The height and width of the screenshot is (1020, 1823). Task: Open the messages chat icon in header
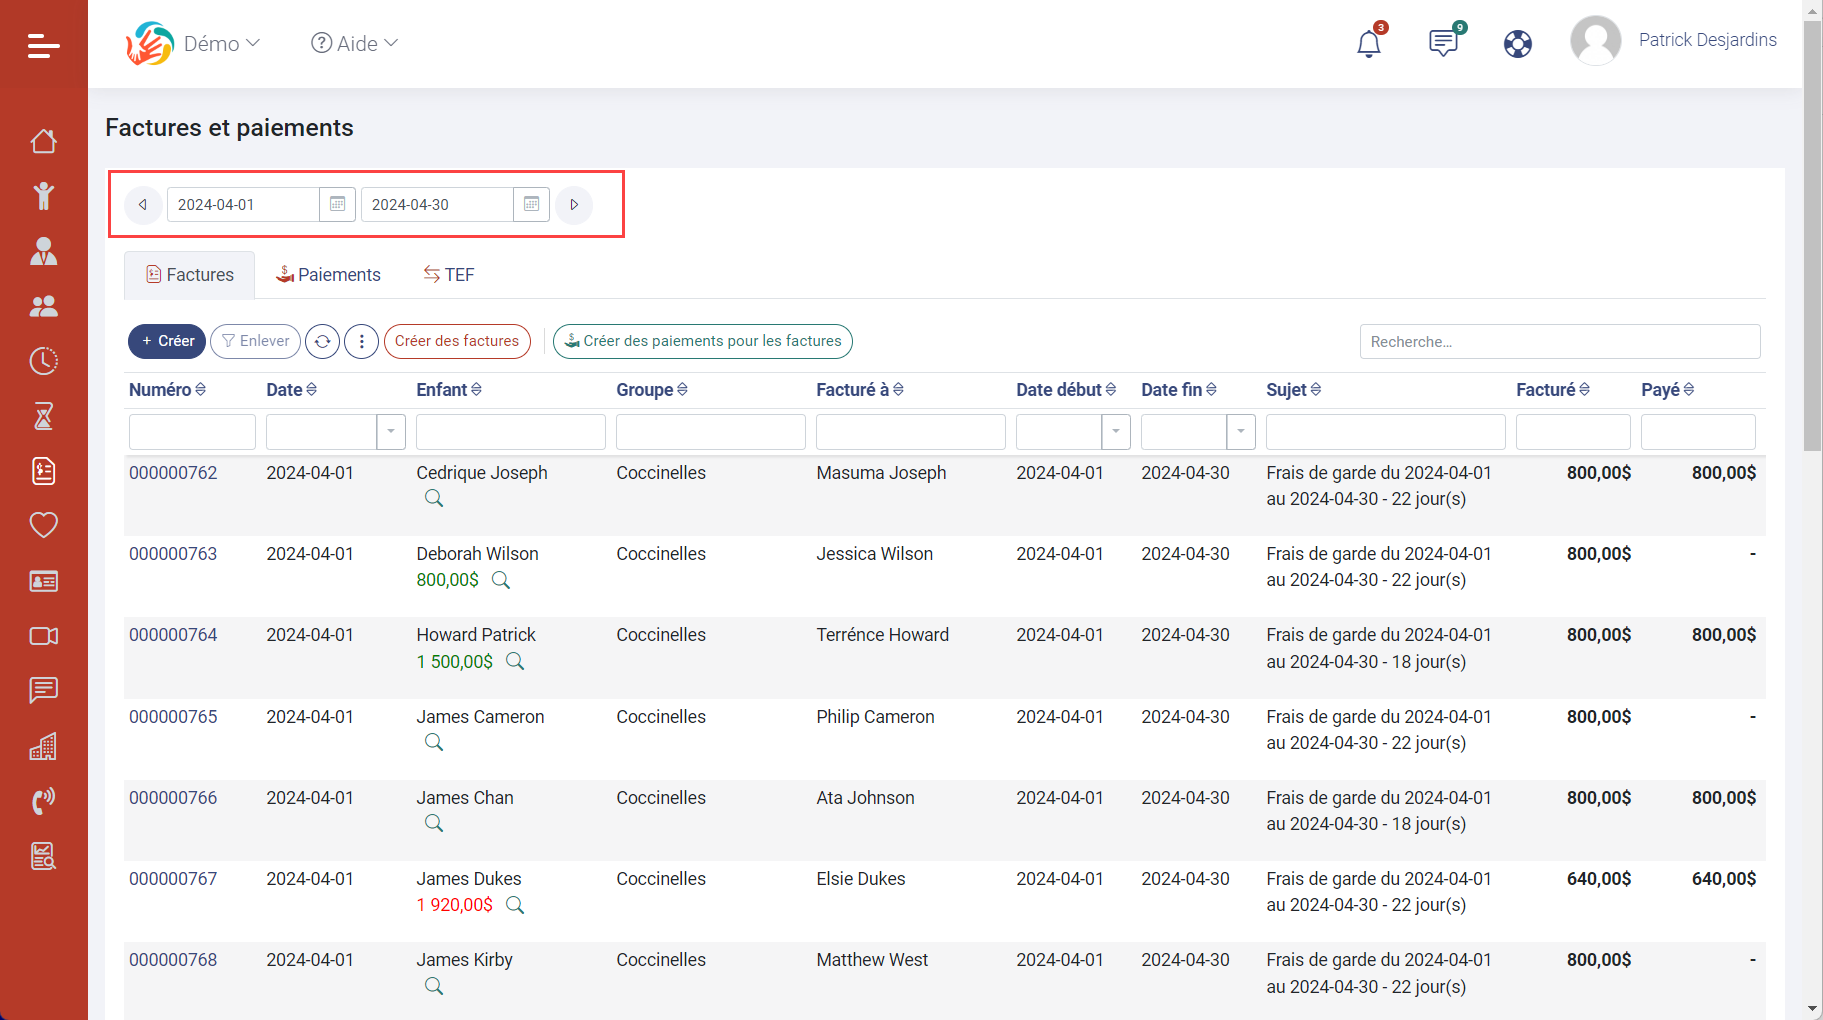tap(1443, 43)
